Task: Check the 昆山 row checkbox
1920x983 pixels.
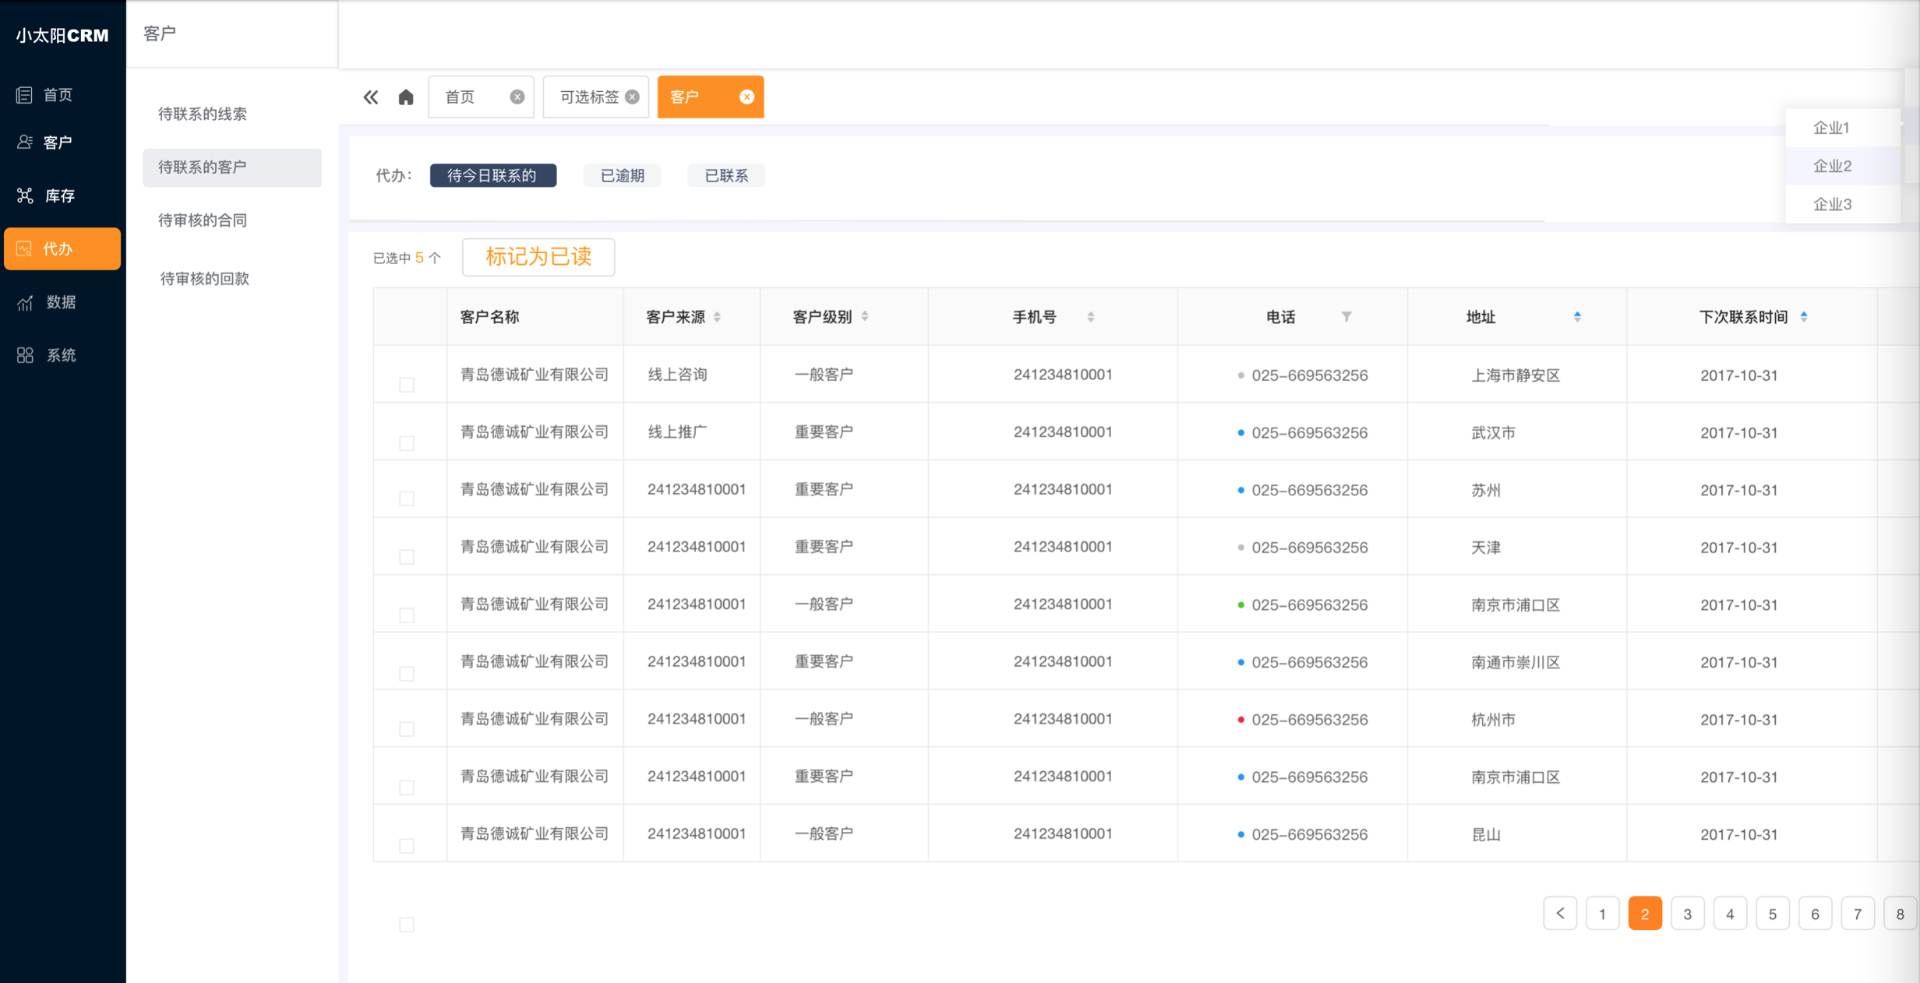Action: pyautogui.click(x=407, y=846)
